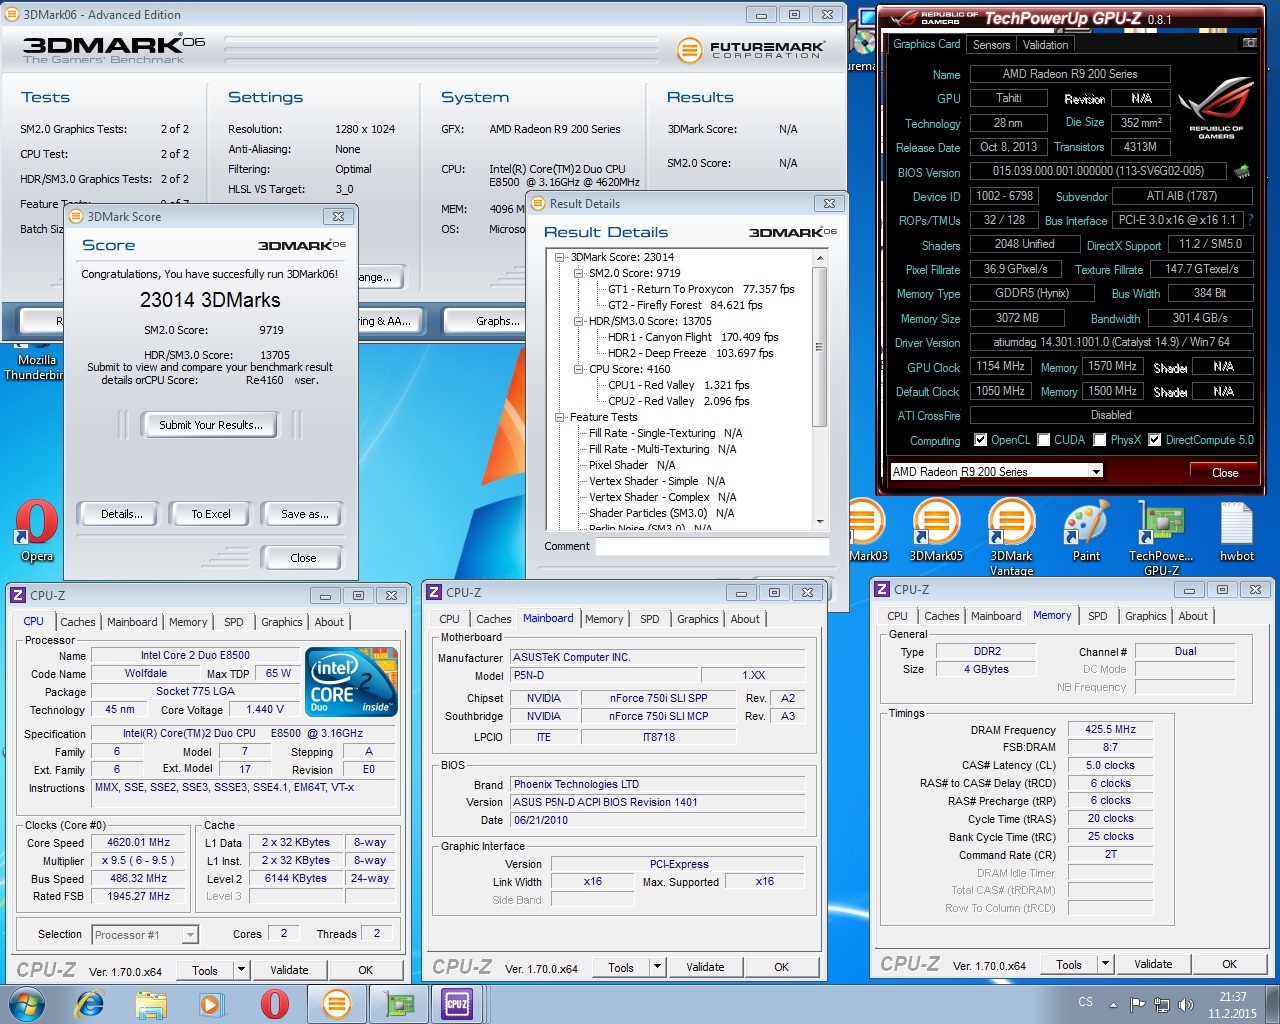Collapse the SM2.0 Score tree node
The image size is (1280, 1024).
pyautogui.click(x=579, y=273)
